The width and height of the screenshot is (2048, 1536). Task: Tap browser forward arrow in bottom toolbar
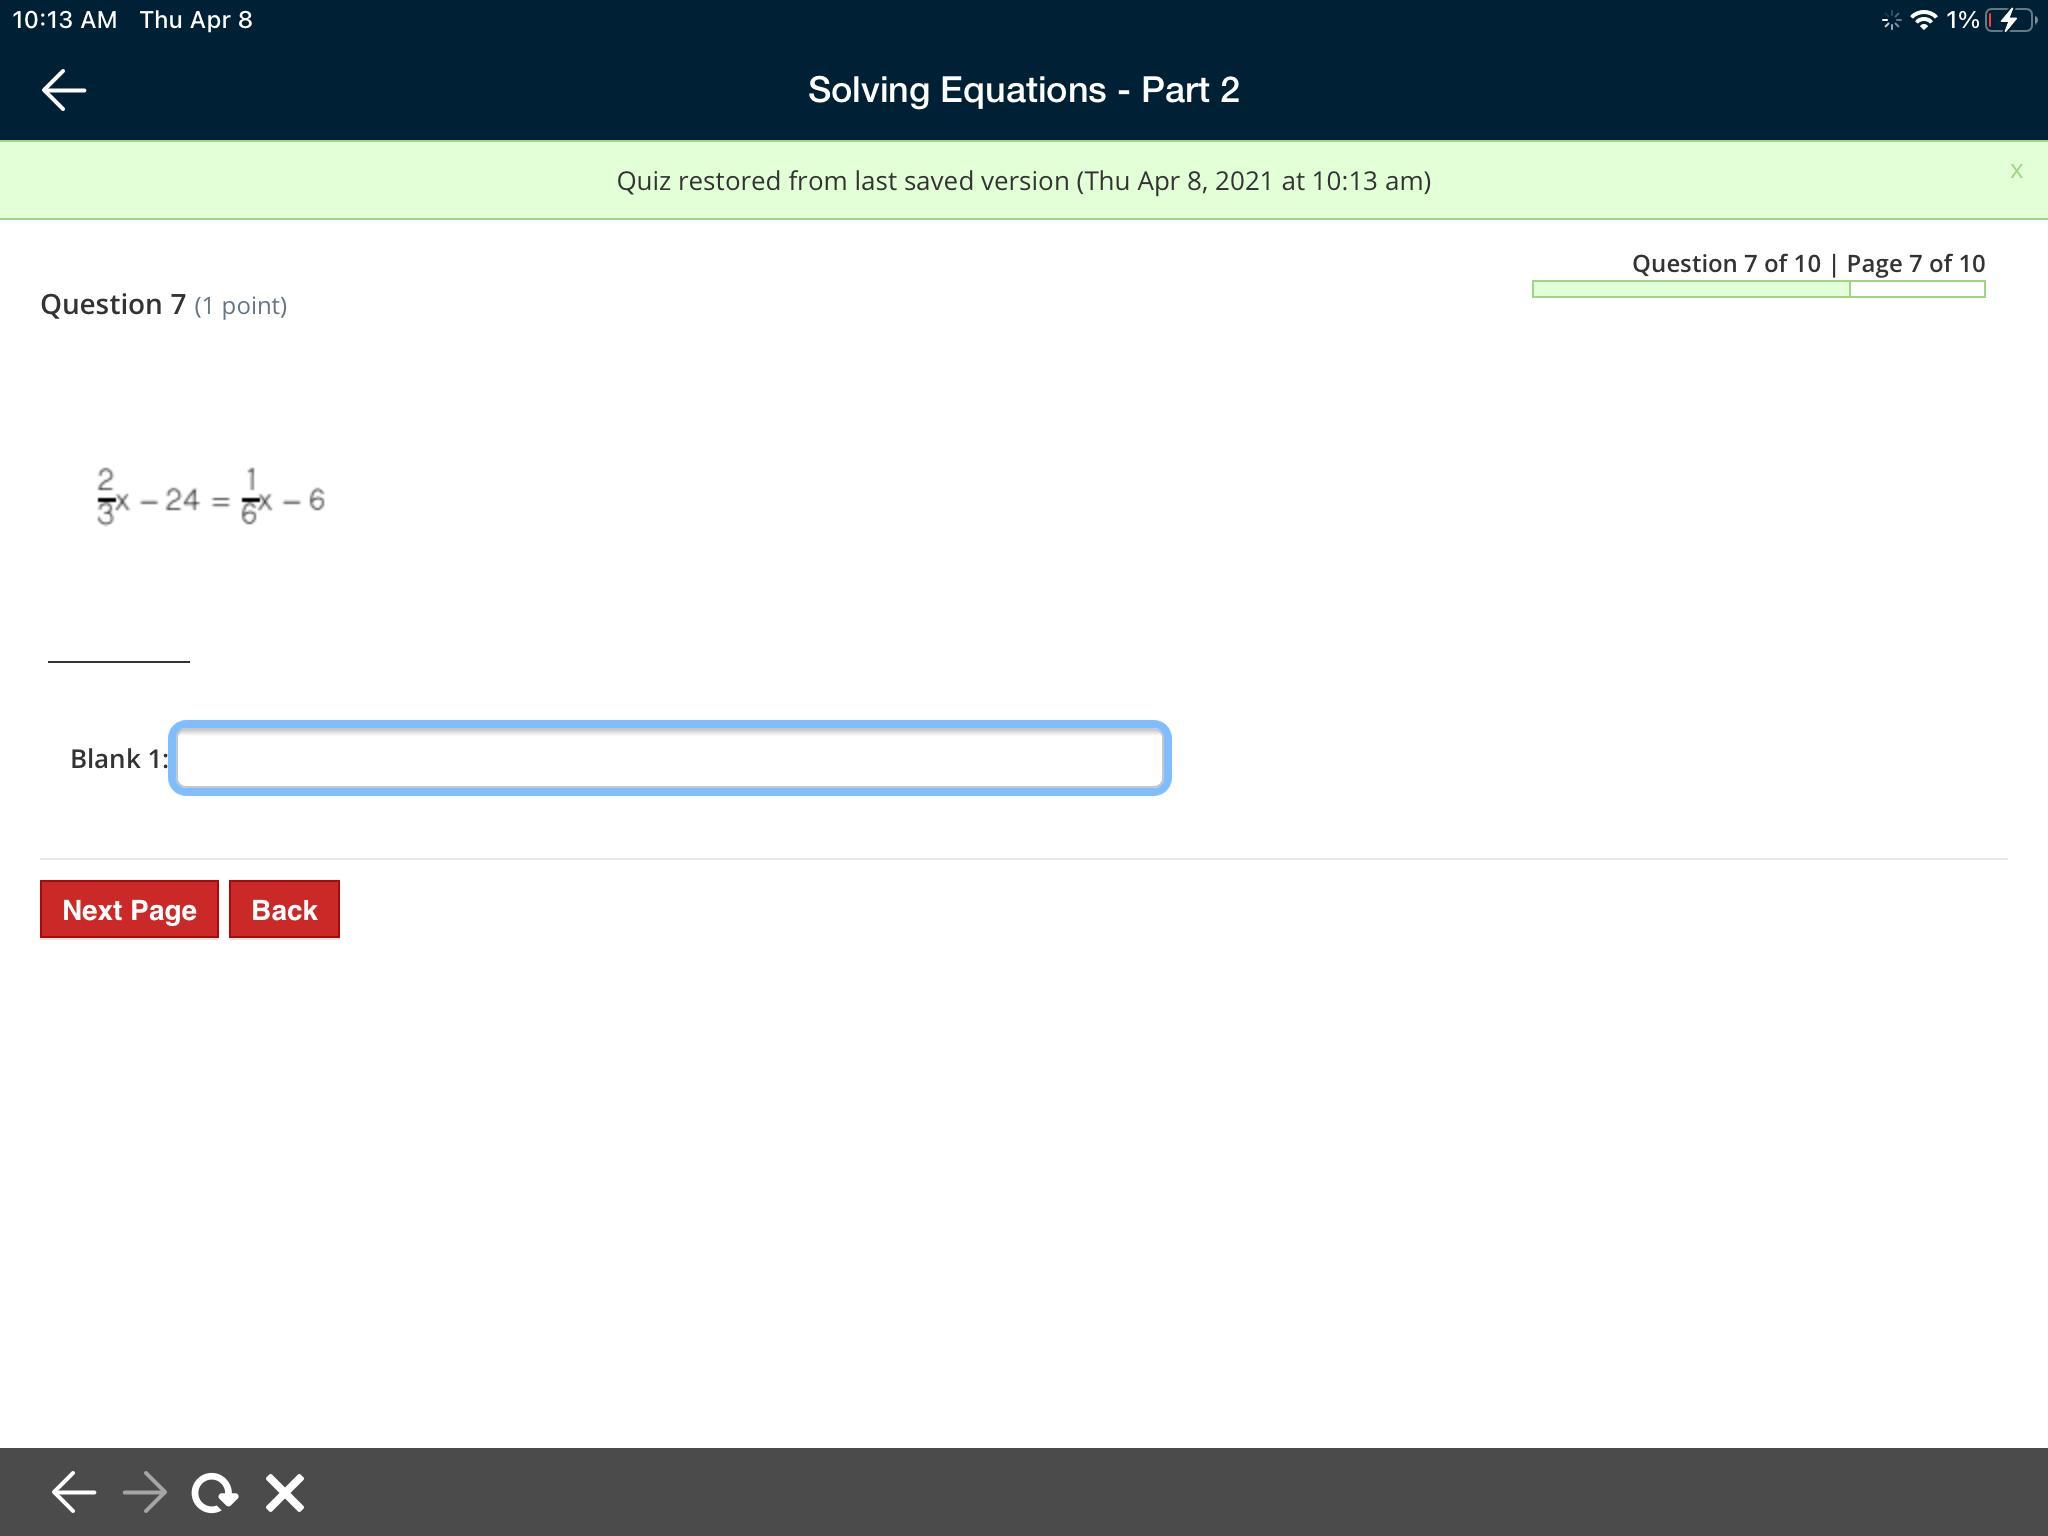145,1492
